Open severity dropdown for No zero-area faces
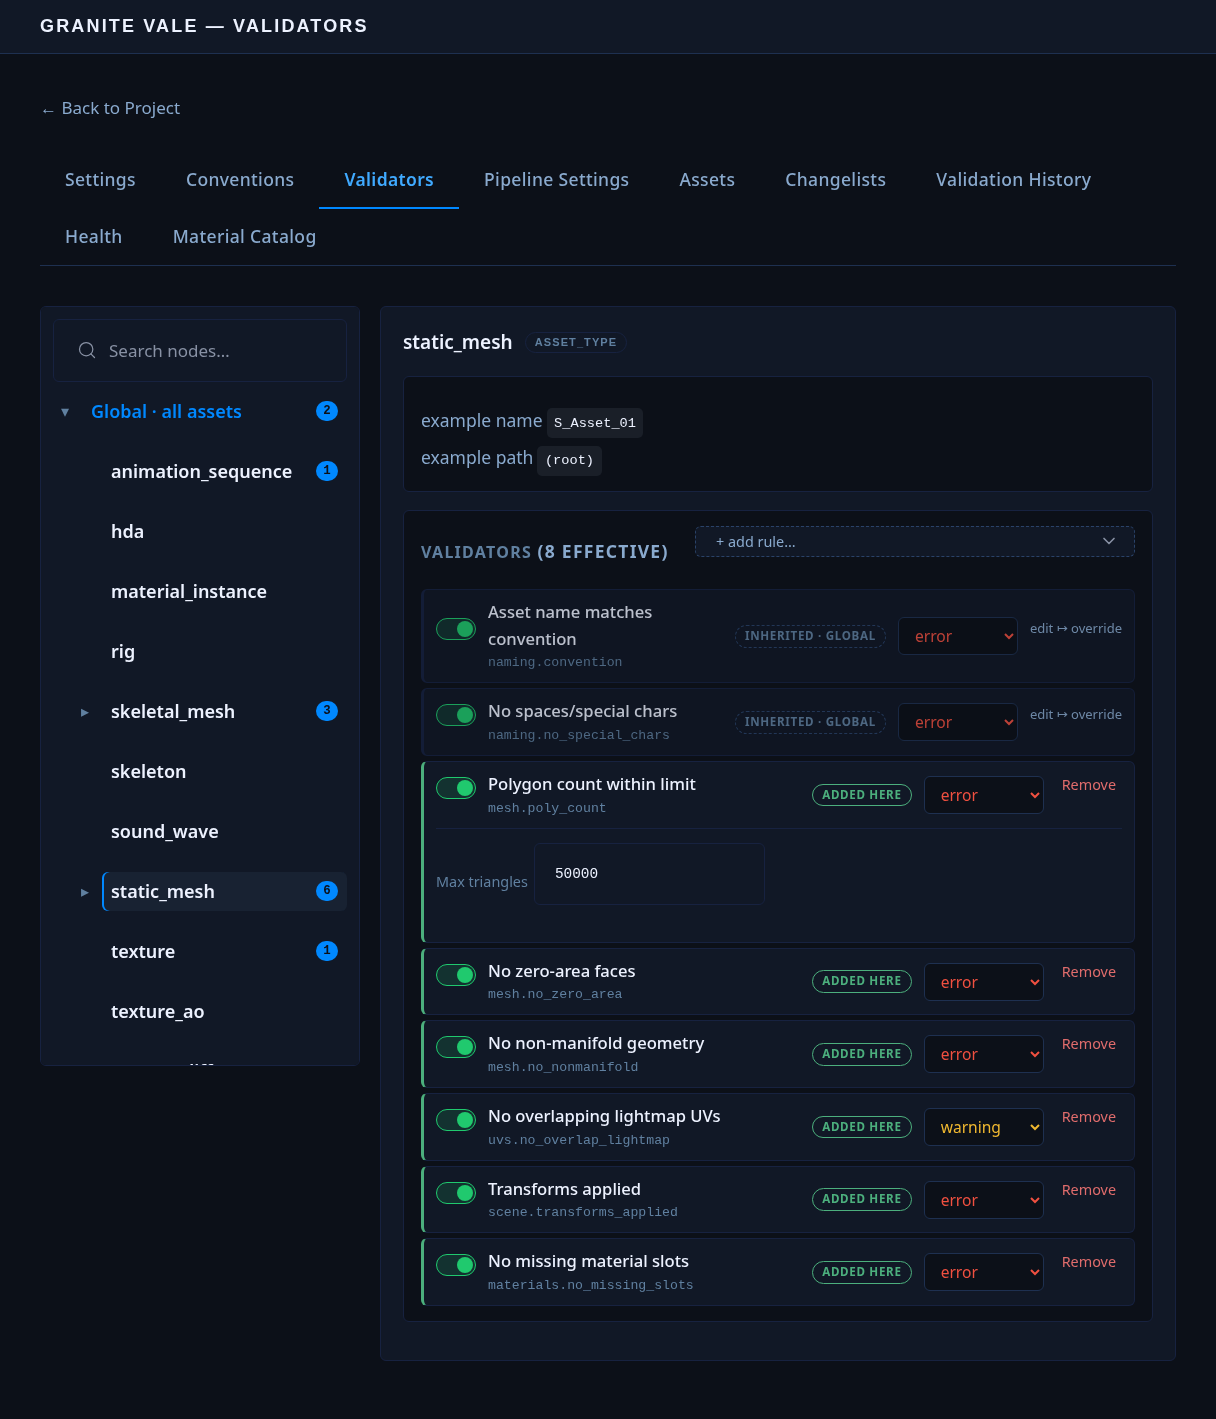 coord(984,982)
